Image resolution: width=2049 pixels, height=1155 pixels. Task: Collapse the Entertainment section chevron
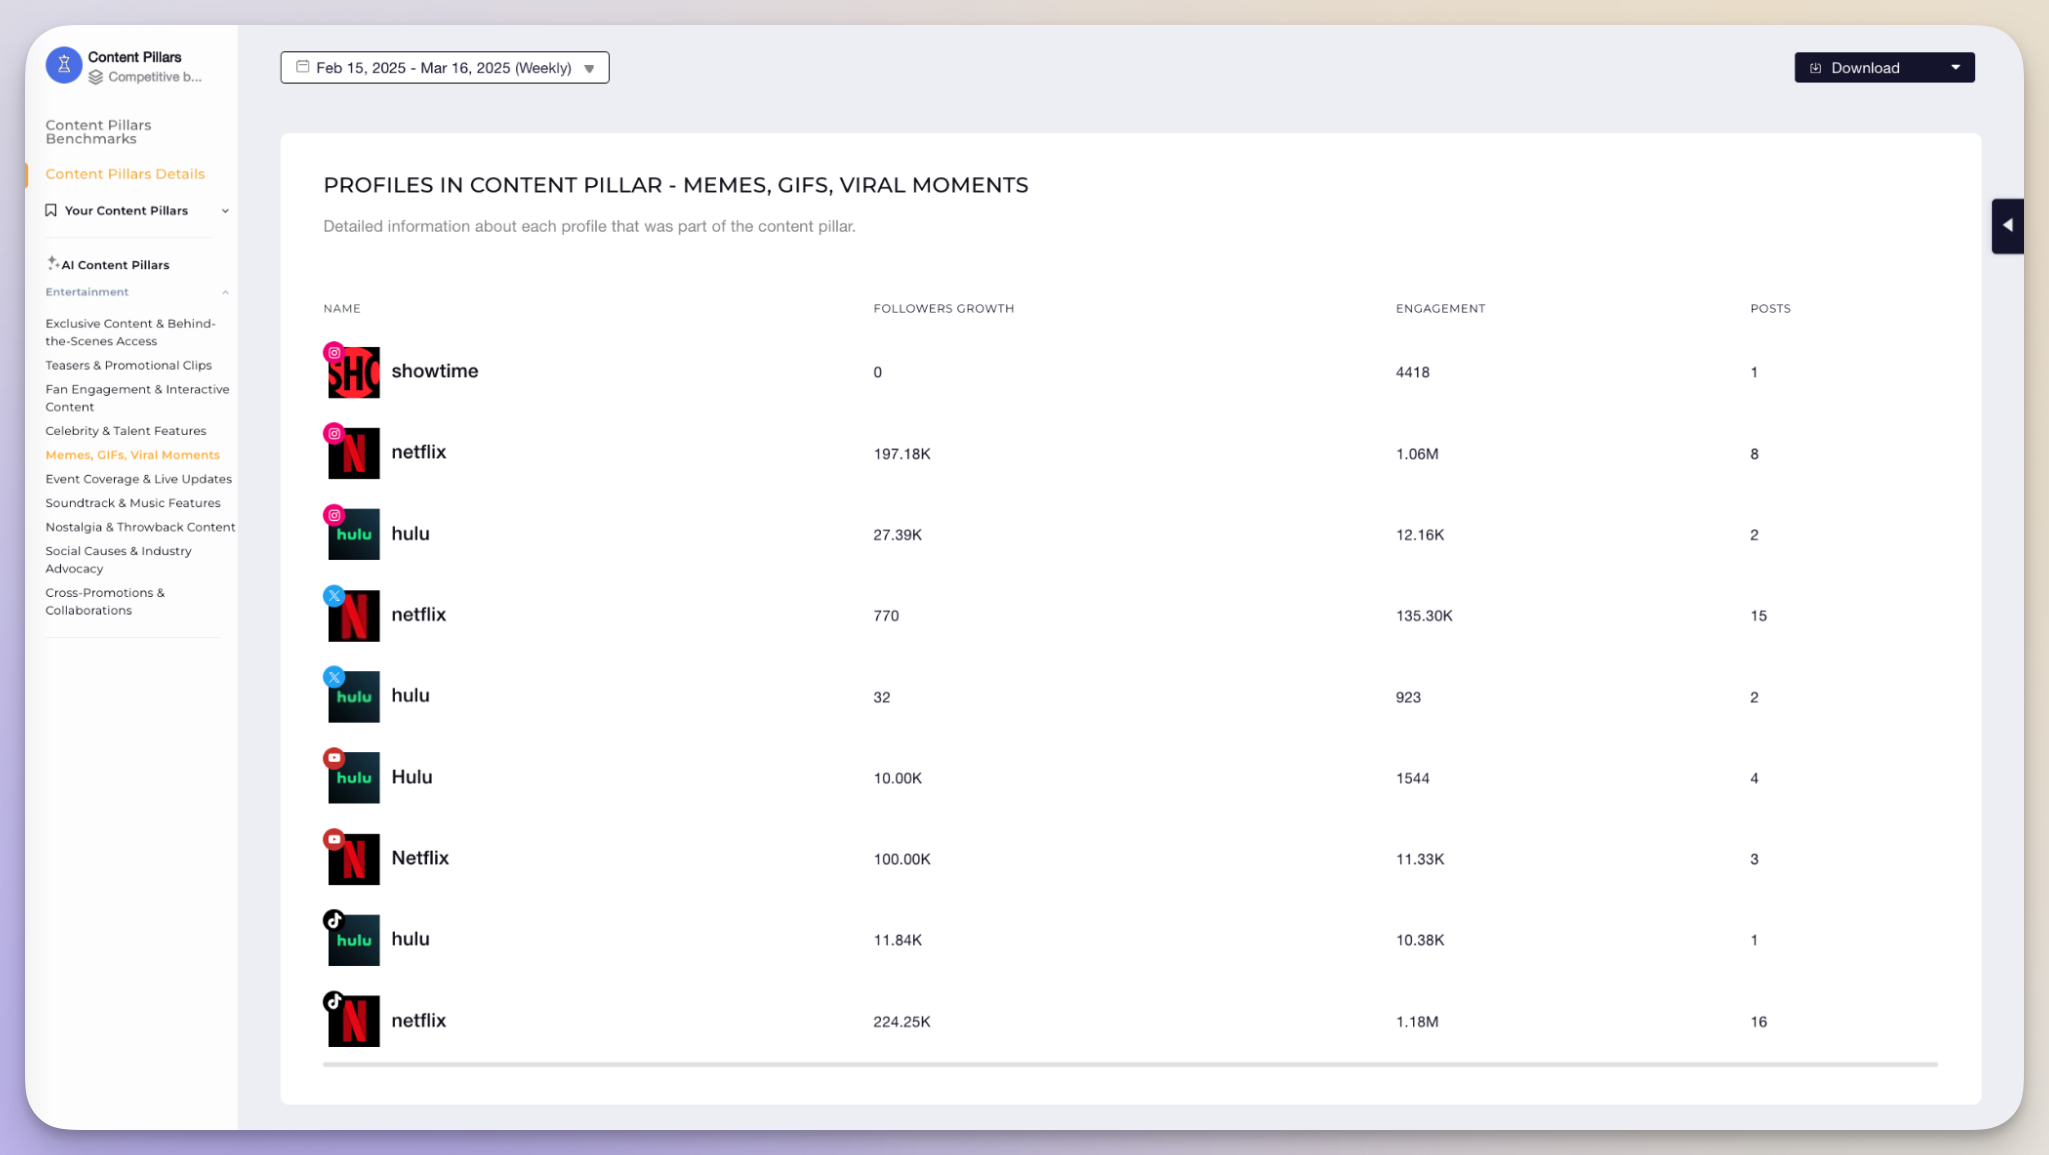click(x=225, y=293)
